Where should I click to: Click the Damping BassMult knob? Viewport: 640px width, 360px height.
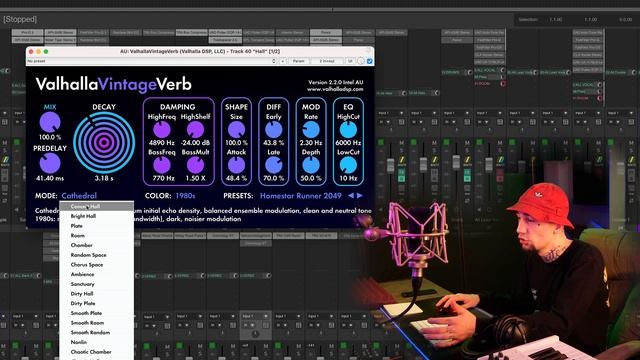tap(196, 165)
